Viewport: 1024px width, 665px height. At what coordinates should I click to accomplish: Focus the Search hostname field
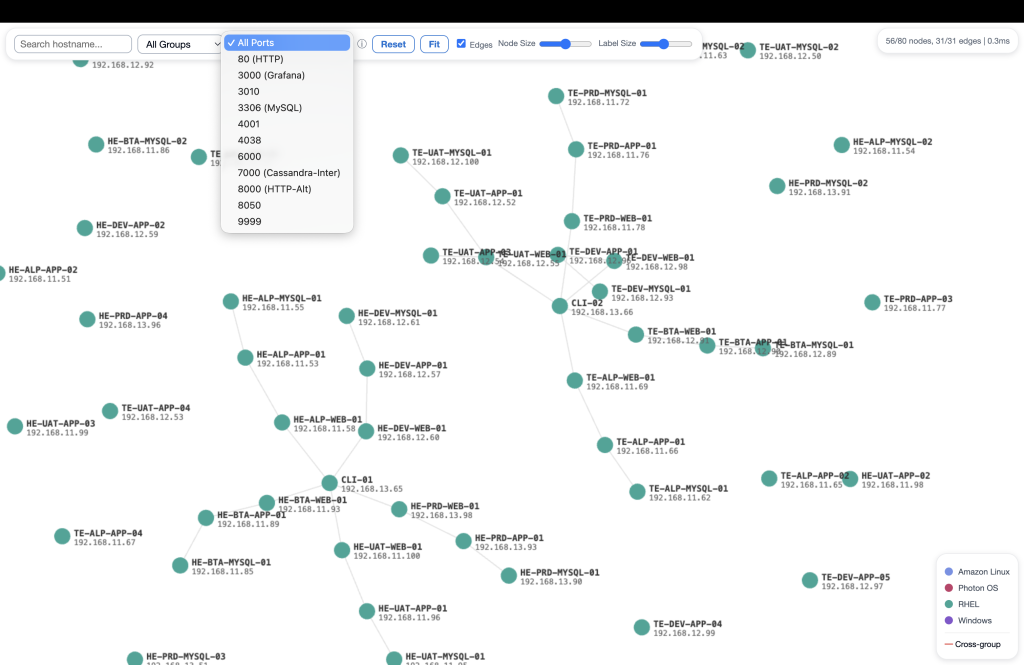73,44
